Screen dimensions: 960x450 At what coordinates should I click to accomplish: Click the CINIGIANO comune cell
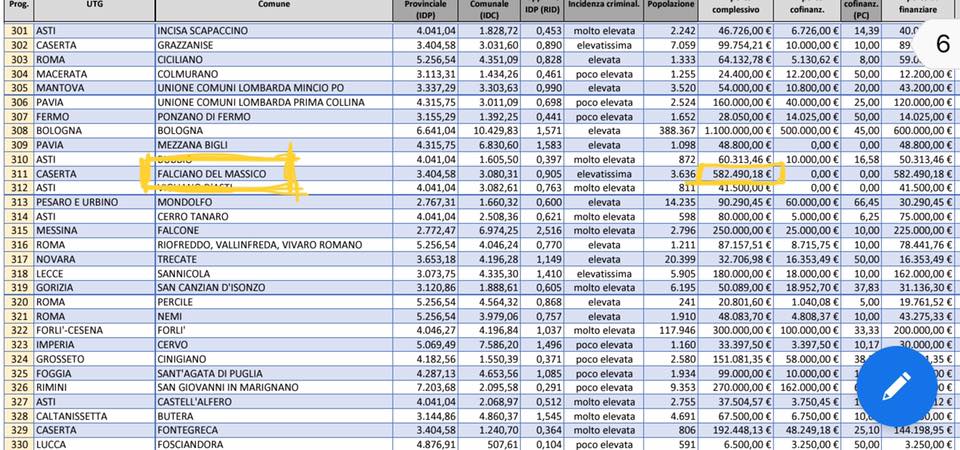(x=274, y=359)
